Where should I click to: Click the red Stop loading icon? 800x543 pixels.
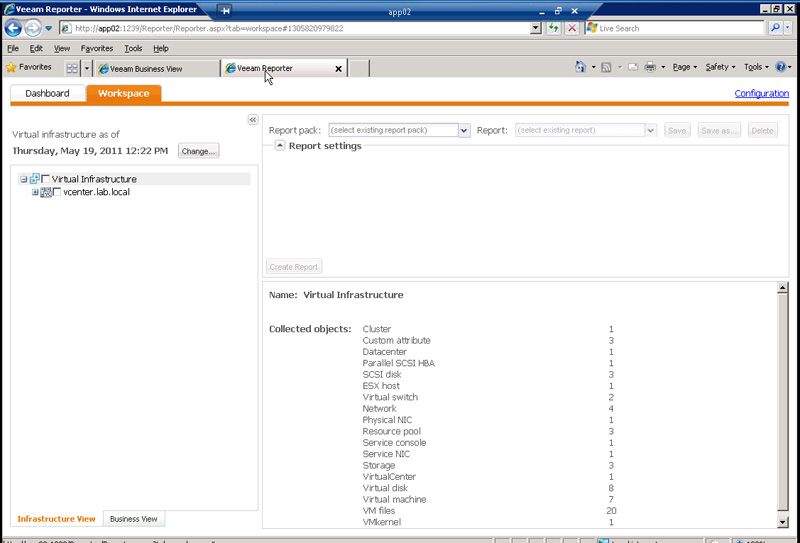(x=572, y=28)
